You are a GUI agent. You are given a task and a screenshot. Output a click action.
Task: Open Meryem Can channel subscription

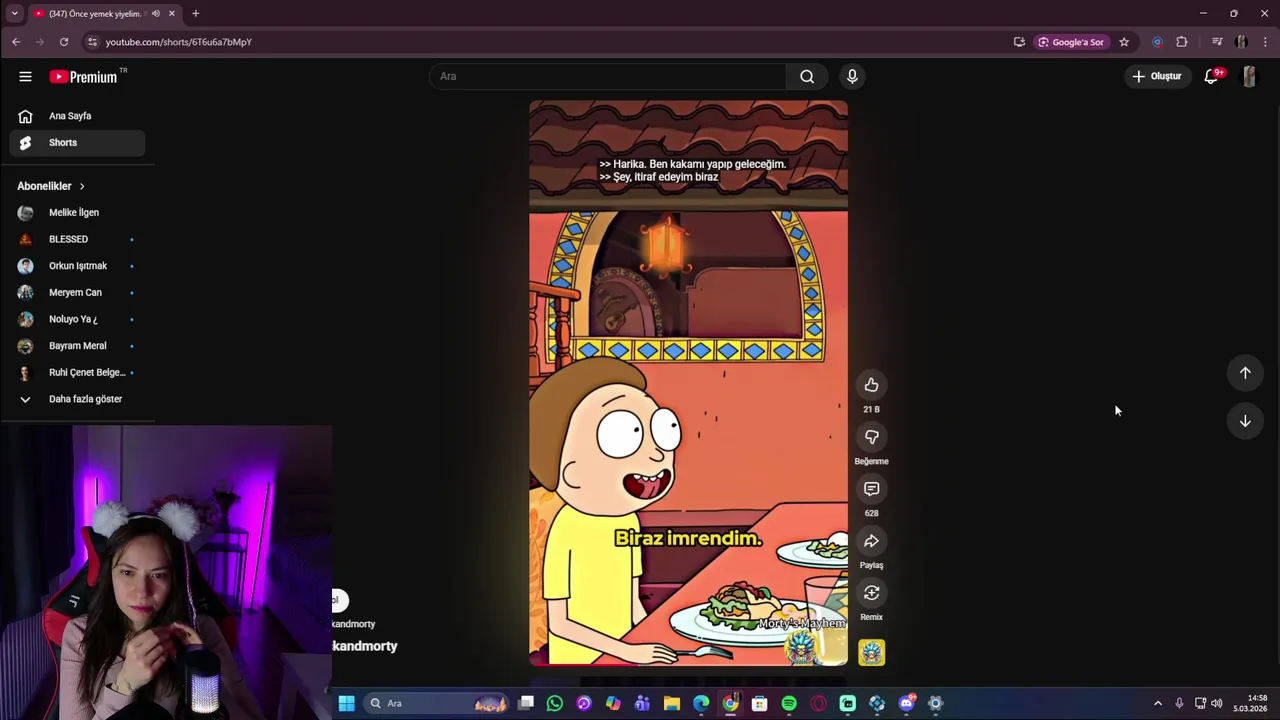point(77,292)
